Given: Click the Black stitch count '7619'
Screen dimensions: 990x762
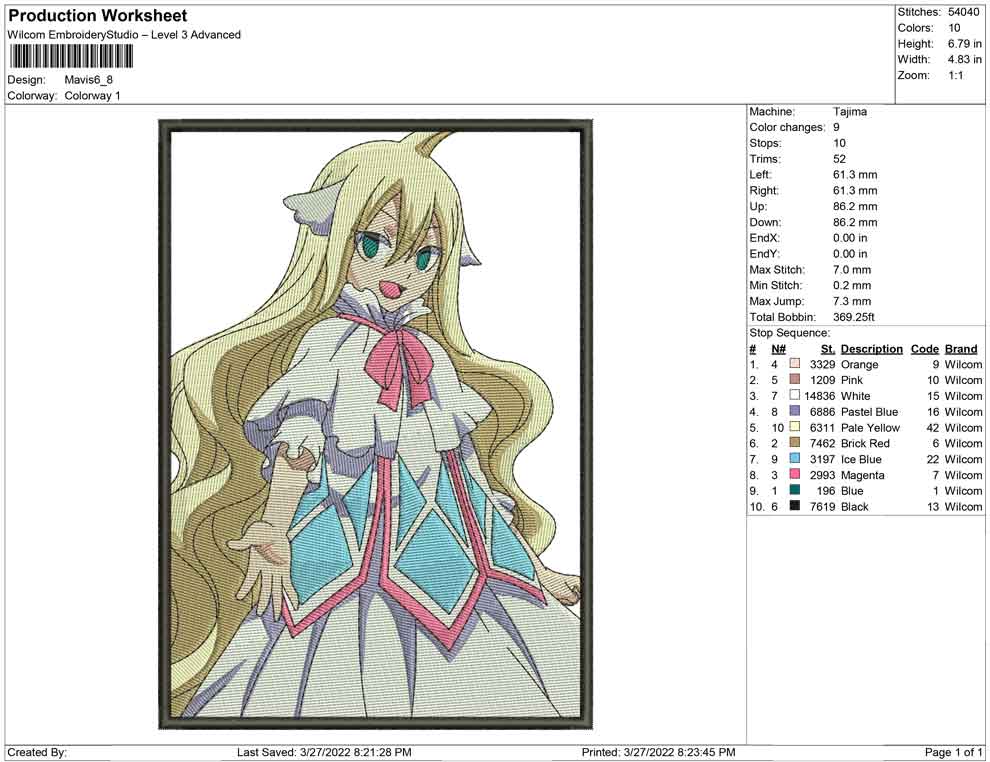Looking at the screenshot, I should pos(822,506).
